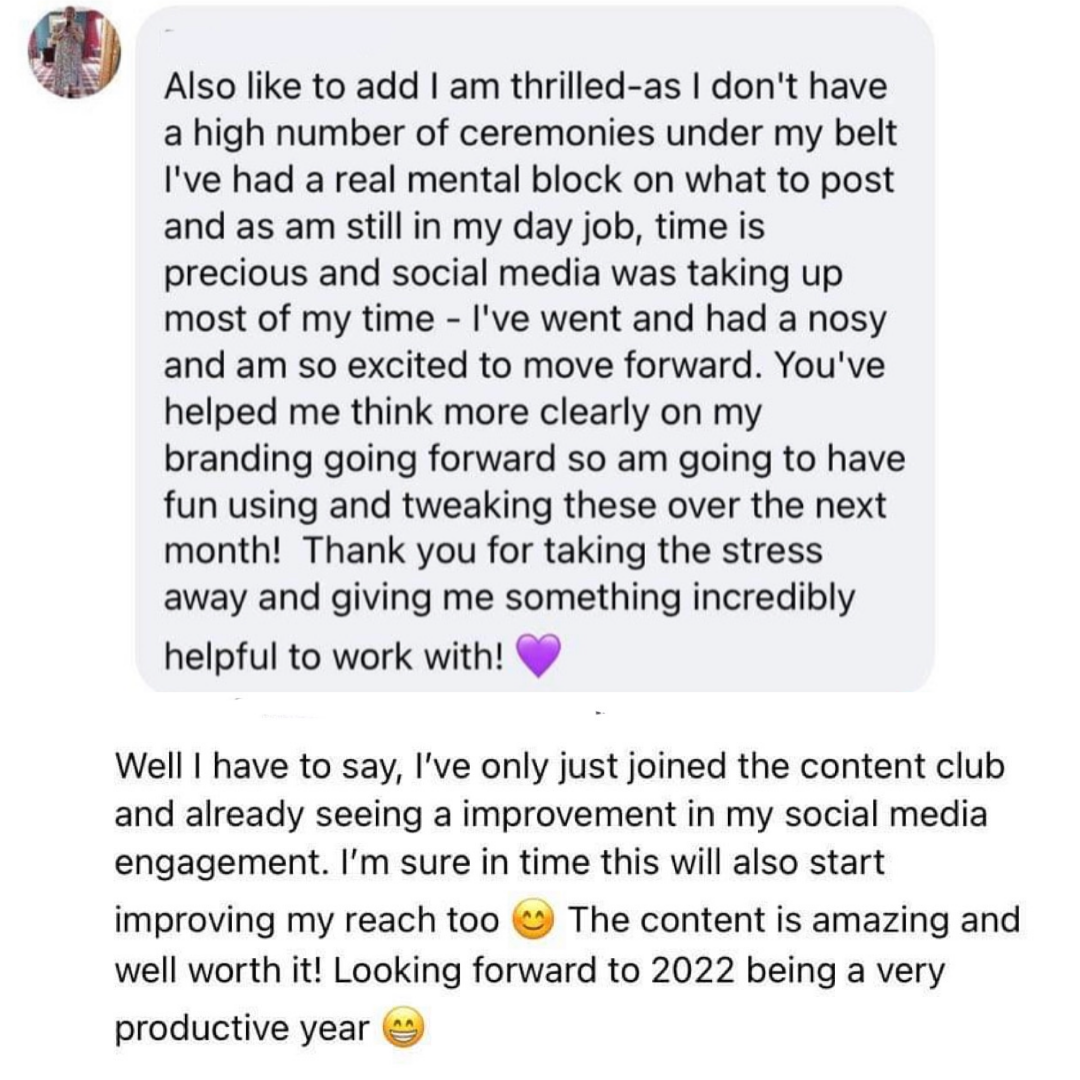
Task: Click the blushing smiley emoji after 'reach too'
Action: point(533,920)
